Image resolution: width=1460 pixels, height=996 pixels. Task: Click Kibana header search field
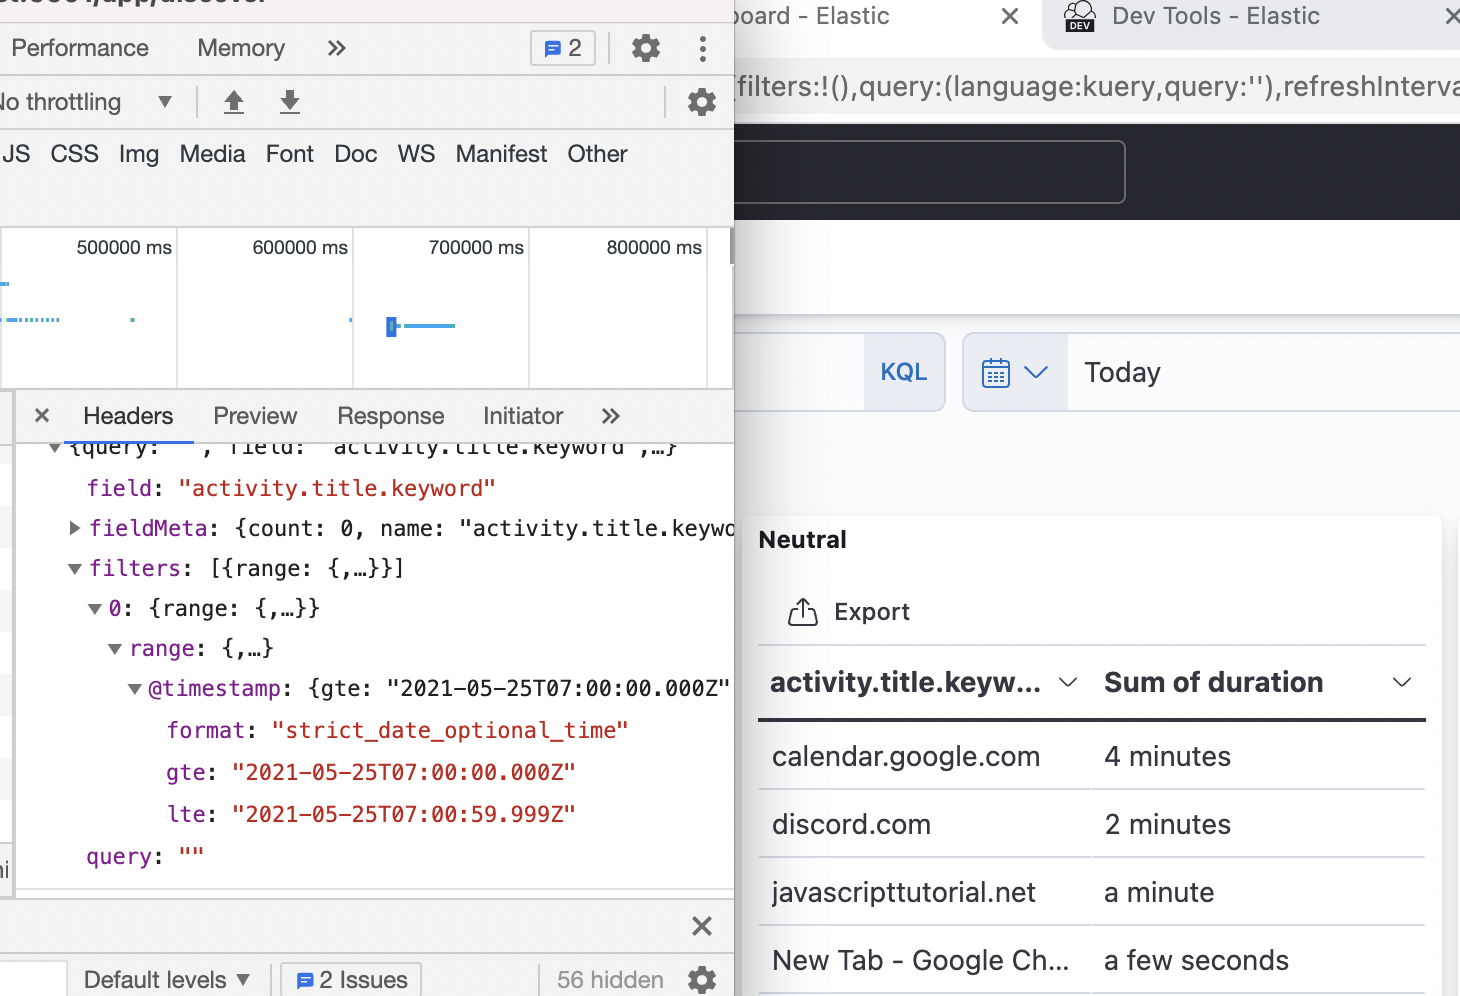tap(930, 172)
